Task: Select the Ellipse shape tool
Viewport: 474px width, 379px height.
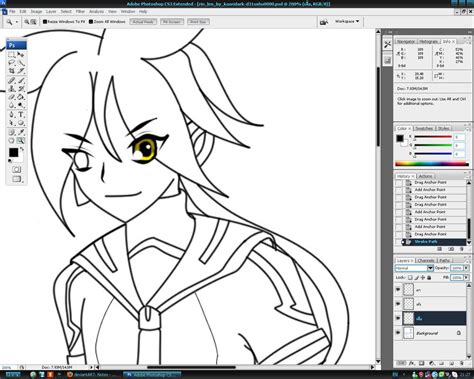Action: tap(21, 123)
